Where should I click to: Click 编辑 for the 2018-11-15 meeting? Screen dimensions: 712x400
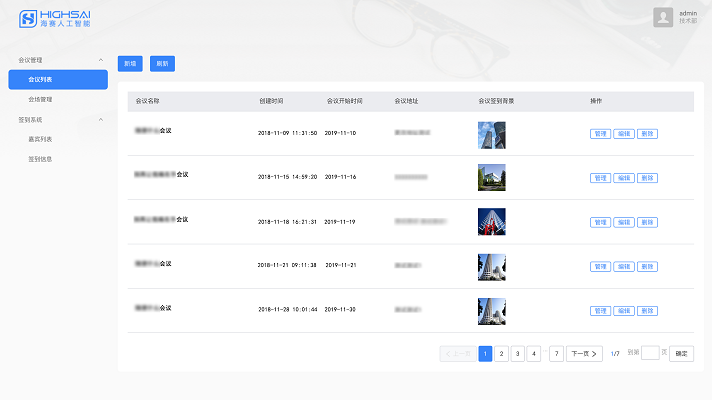[x=623, y=178]
